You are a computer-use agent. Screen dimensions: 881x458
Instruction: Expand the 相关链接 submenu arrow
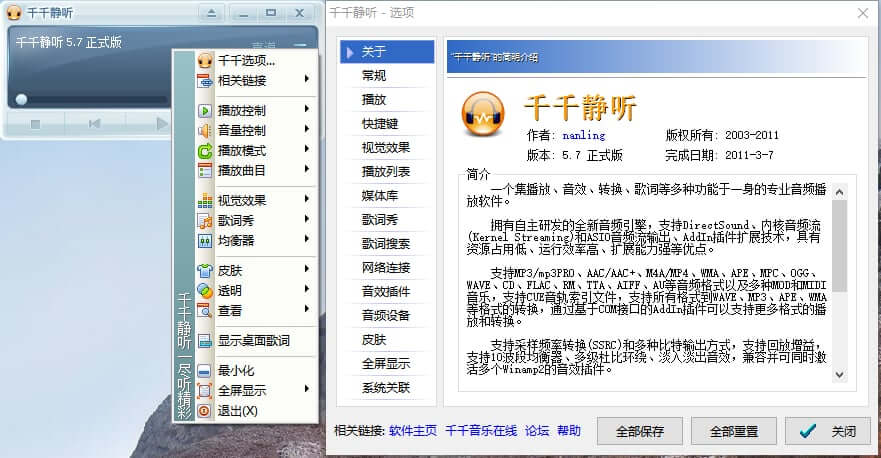307,79
